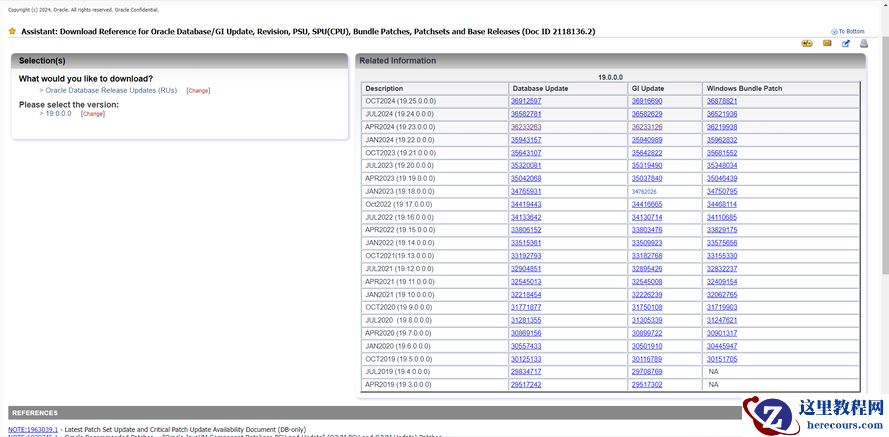
Task: Click the OCT2024 (19.25.0.0.0) description cell
Action: point(435,101)
